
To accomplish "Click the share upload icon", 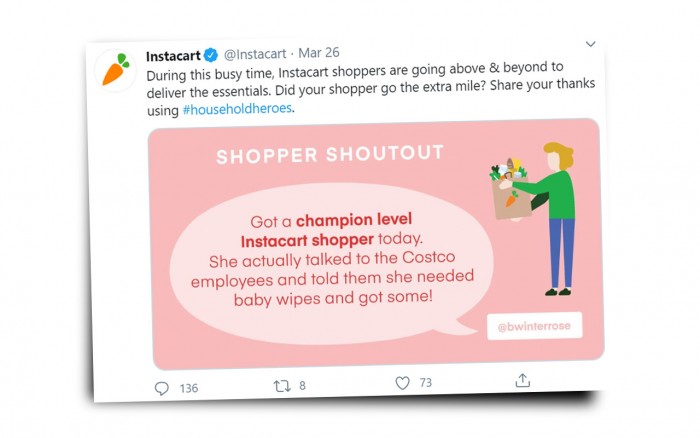I will click(522, 380).
